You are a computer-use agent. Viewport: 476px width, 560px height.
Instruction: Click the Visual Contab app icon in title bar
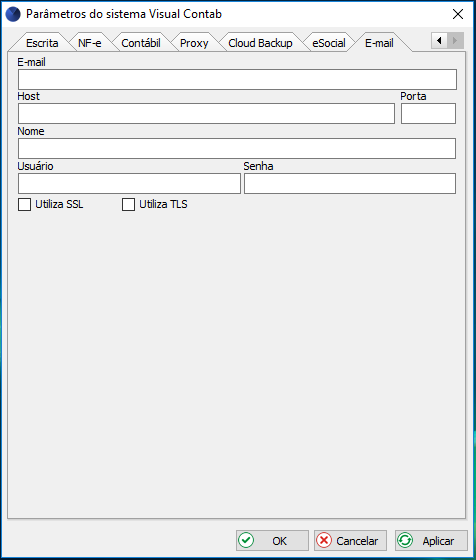[x=13, y=14]
